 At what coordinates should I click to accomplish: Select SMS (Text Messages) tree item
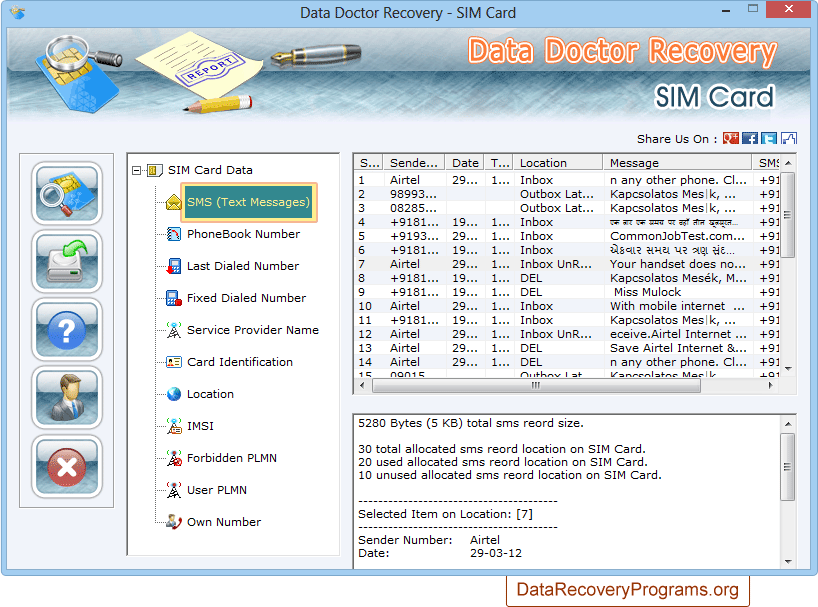[x=249, y=202]
